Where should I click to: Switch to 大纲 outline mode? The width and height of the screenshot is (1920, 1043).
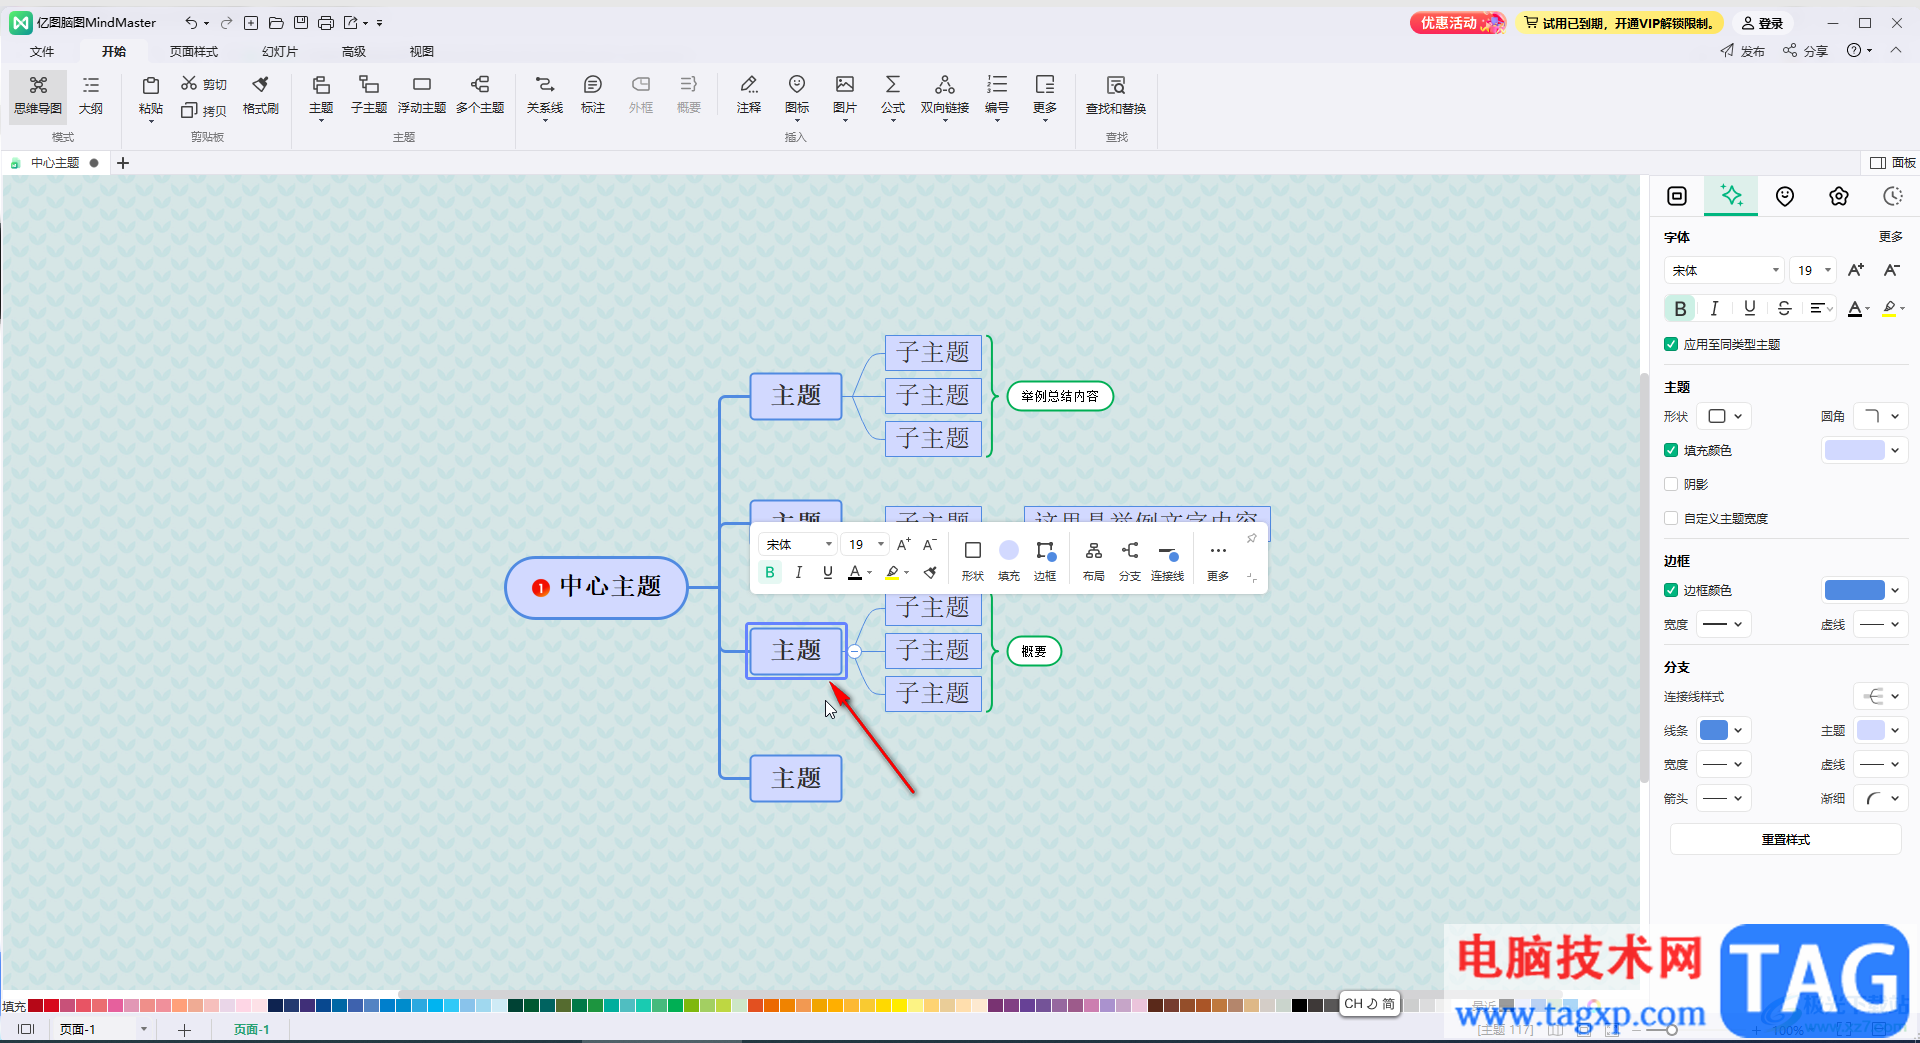click(x=91, y=95)
